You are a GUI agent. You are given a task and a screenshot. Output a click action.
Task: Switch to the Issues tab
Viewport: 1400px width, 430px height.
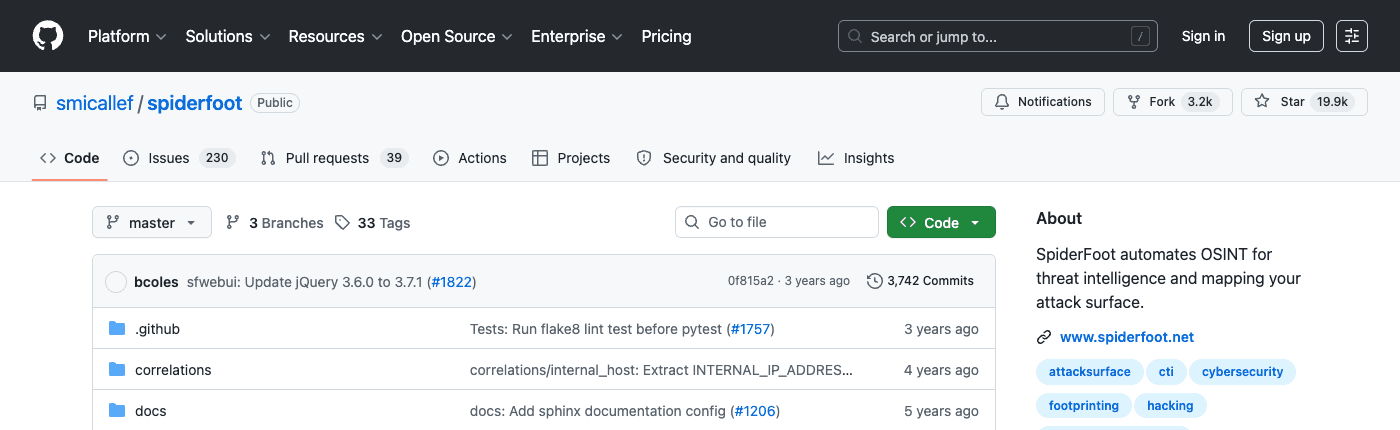(x=178, y=158)
